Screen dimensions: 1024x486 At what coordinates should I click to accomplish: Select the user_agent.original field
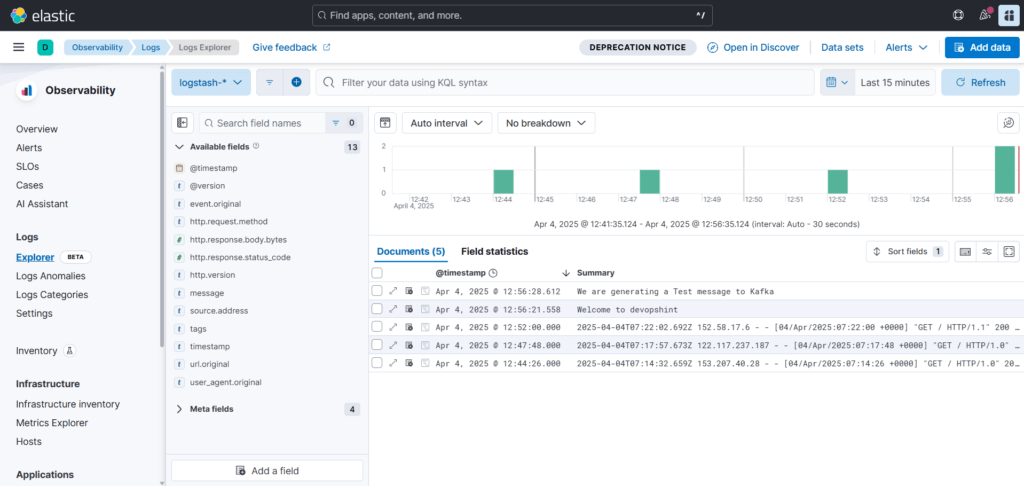[x=225, y=382]
